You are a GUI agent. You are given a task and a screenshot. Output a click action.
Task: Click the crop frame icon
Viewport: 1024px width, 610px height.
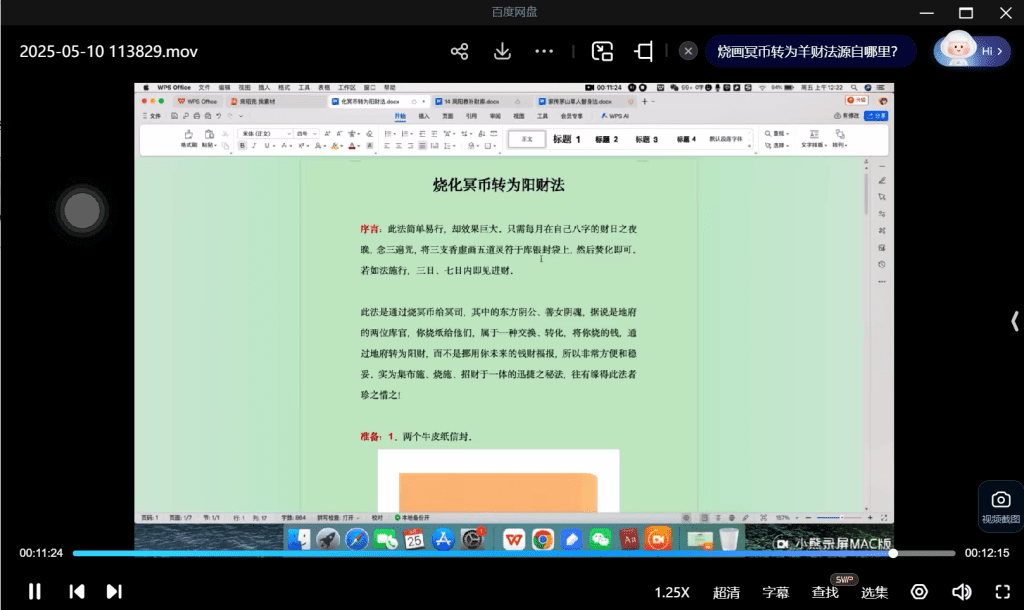click(644, 51)
